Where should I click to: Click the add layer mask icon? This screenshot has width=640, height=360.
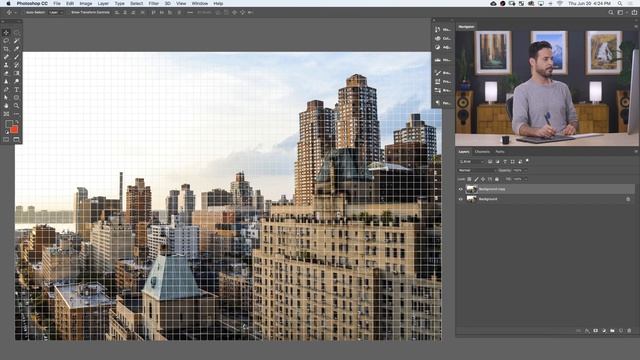(x=596, y=331)
